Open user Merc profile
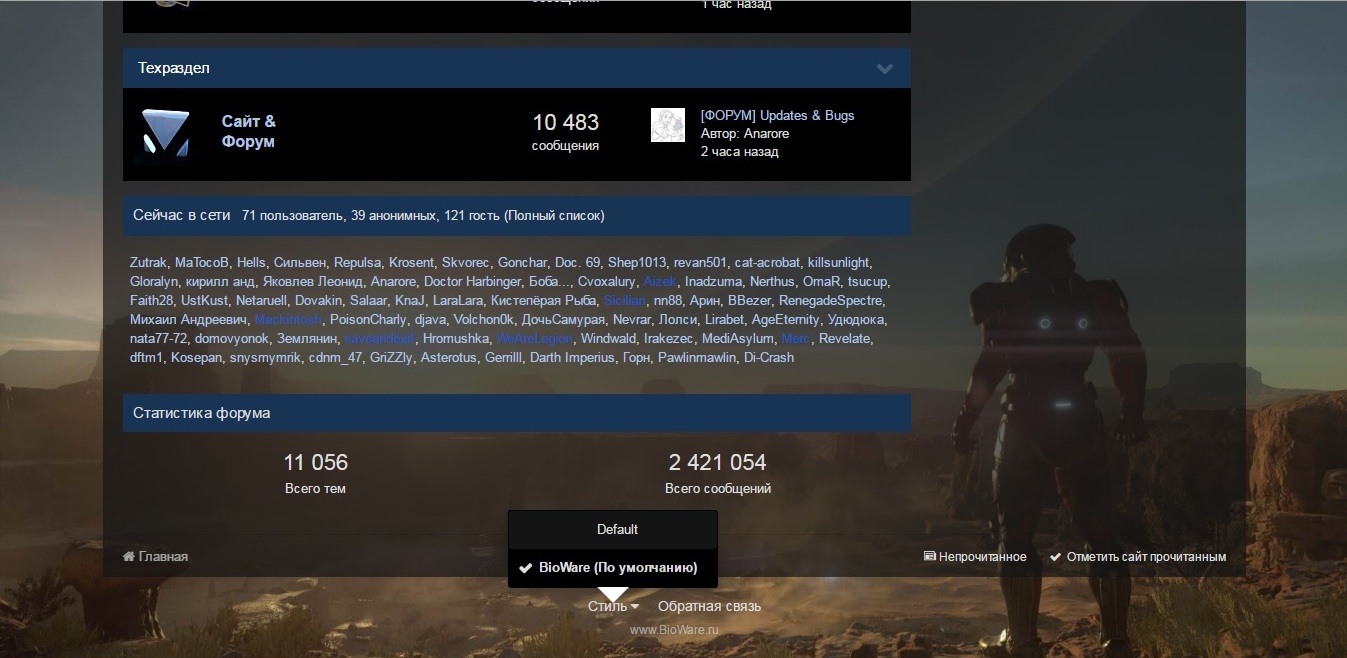This screenshot has width=1347, height=658. [795, 339]
